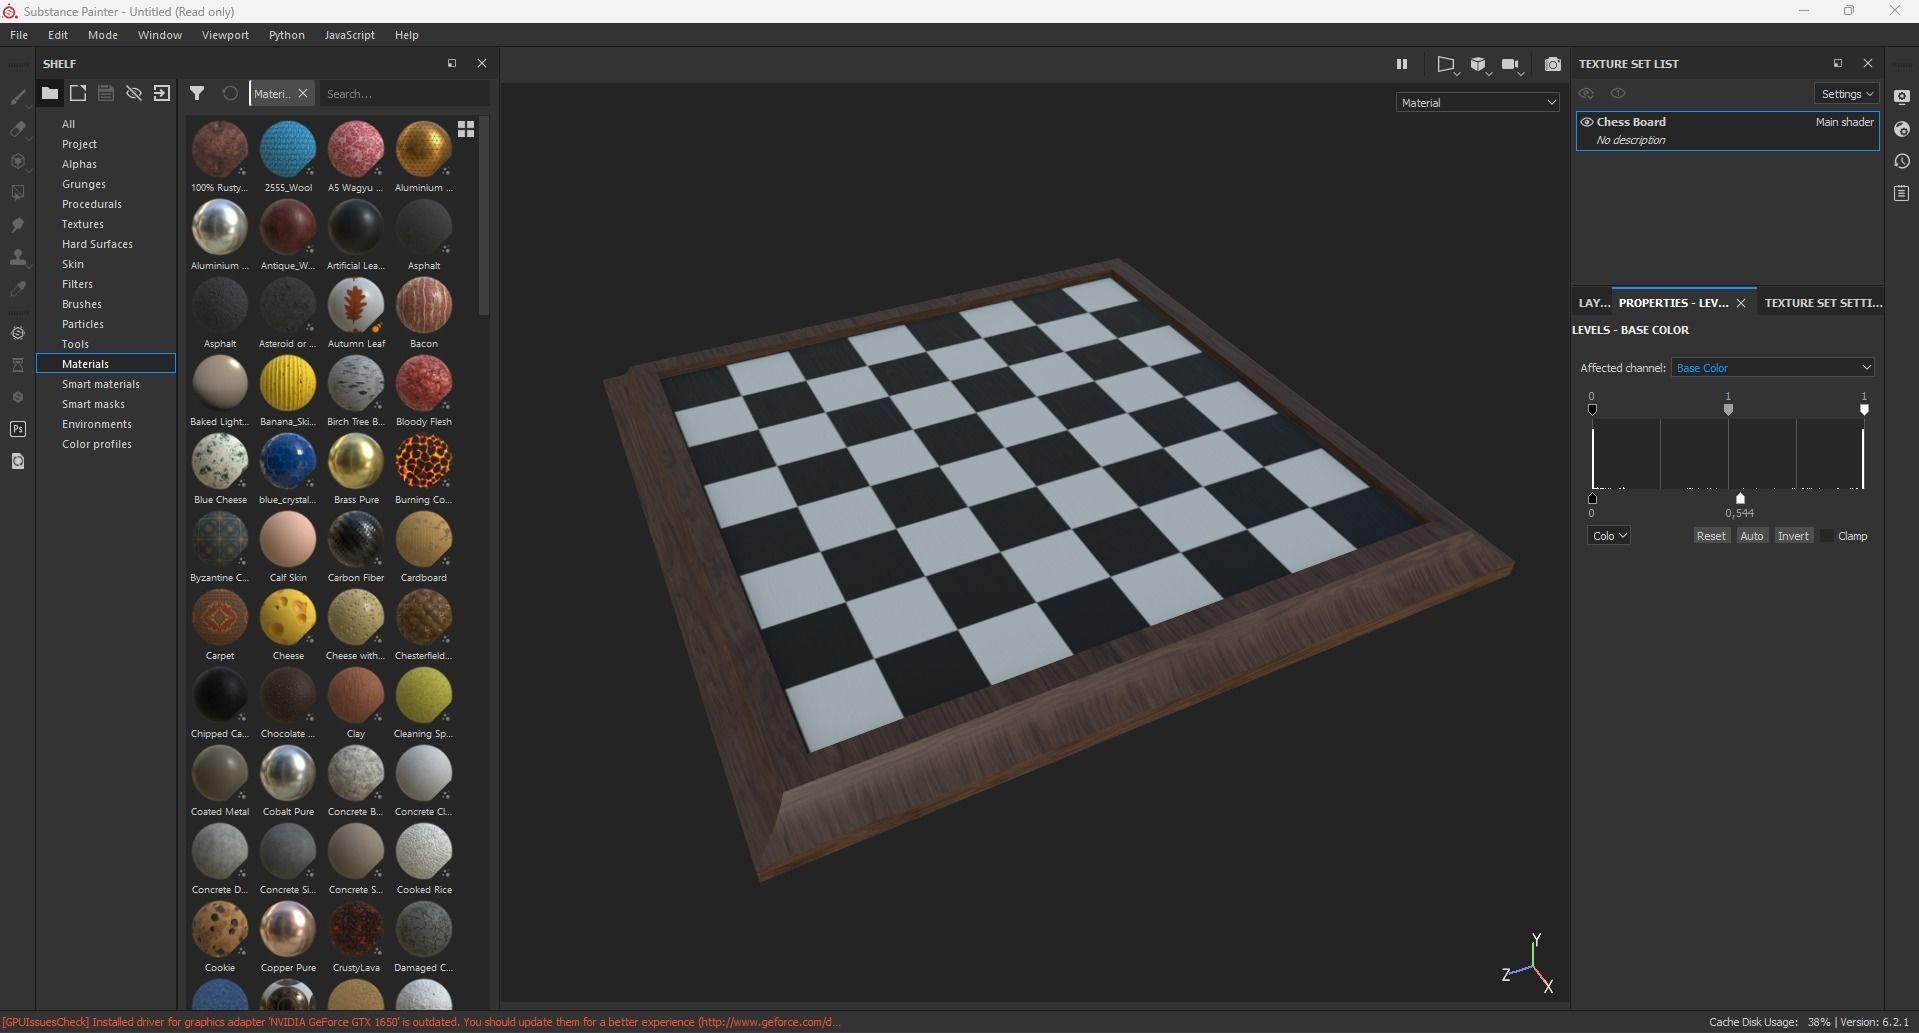Image resolution: width=1919 pixels, height=1033 pixels.
Task: Close the Properties - Levels tab
Action: [x=1741, y=303]
